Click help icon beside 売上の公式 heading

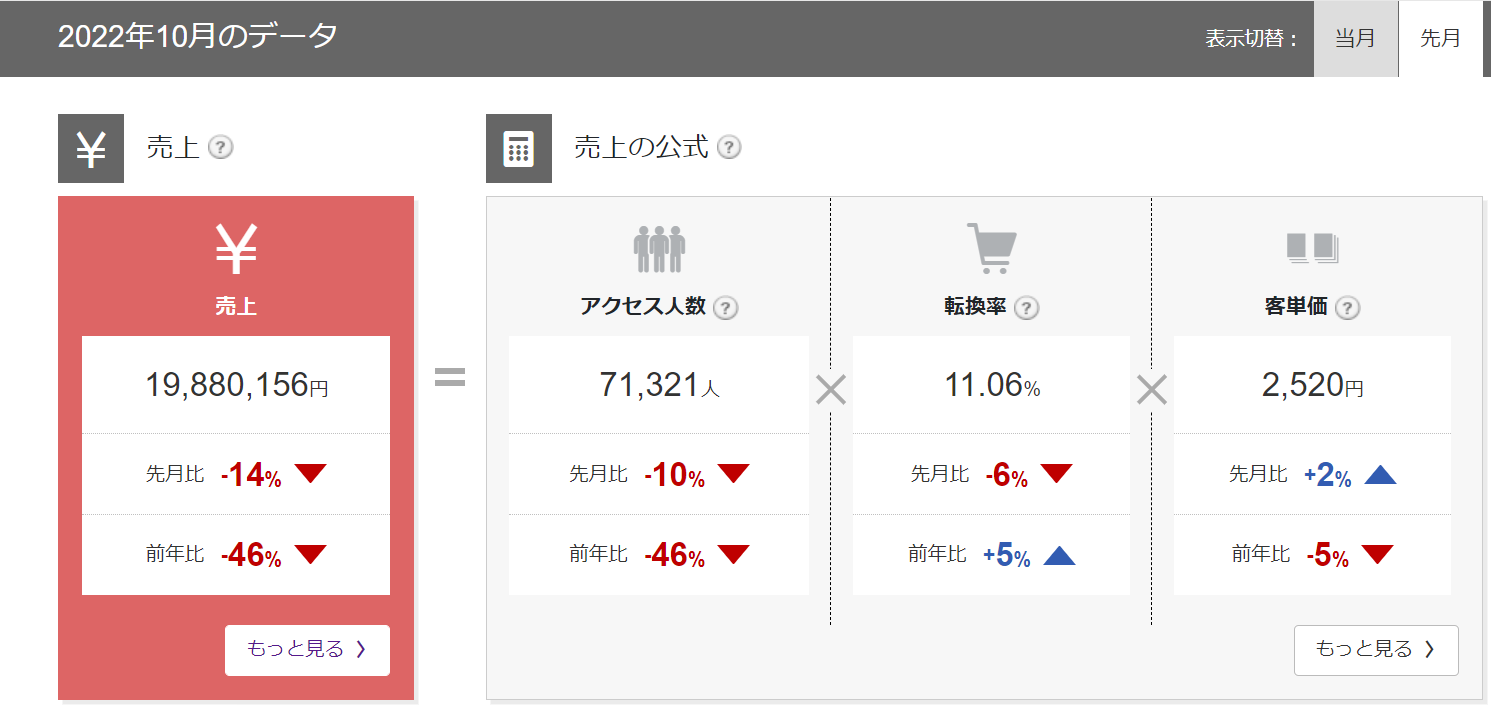pyautogui.click(x=730, y=148)
